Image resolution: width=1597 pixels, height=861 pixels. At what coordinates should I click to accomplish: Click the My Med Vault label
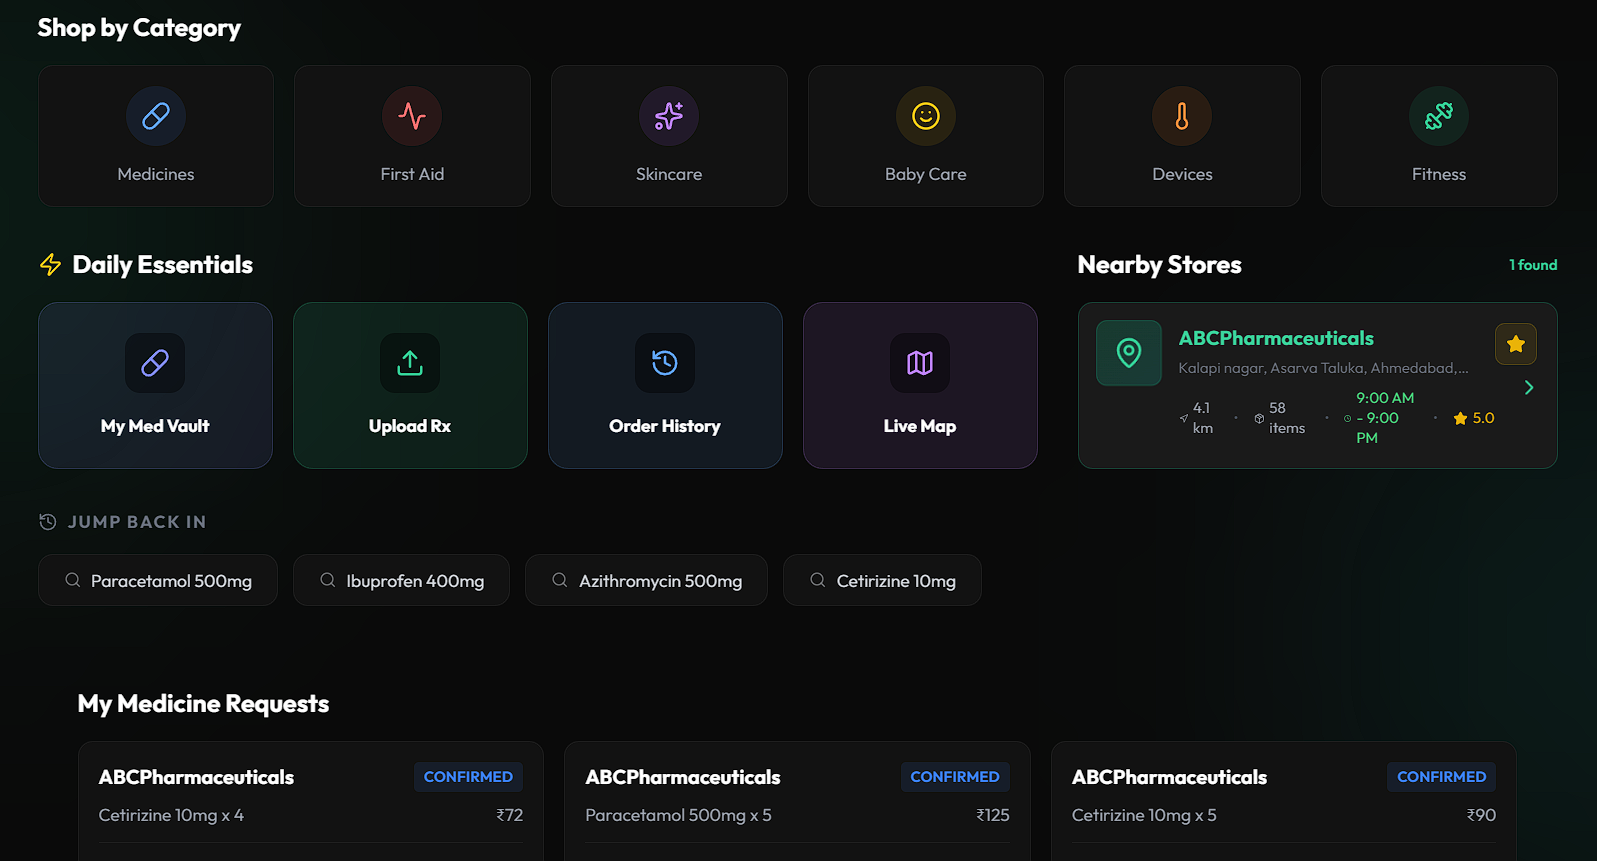pyautogui.click(x=155, y=426)
